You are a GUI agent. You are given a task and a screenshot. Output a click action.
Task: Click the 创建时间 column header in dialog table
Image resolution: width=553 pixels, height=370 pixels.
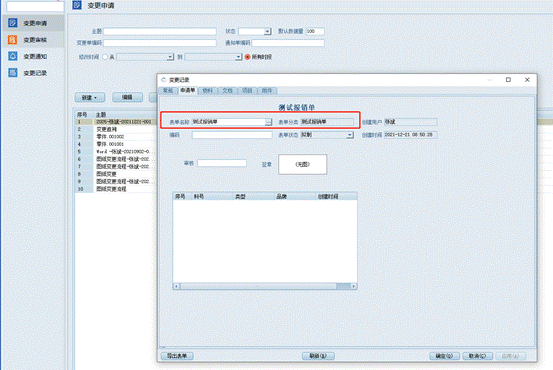click(336, 196)
